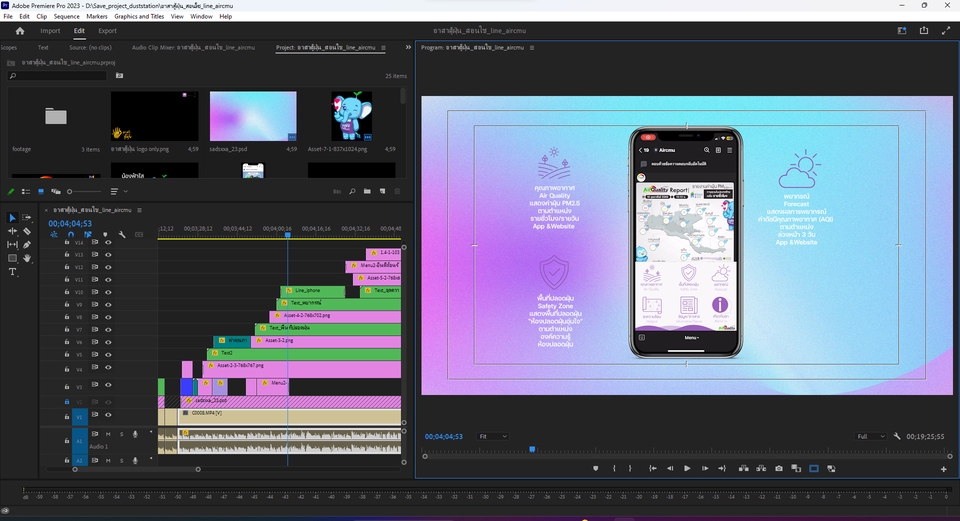Select the Slip tool
This screenshot has height=521, width=960.
click(x=12, y=245)
